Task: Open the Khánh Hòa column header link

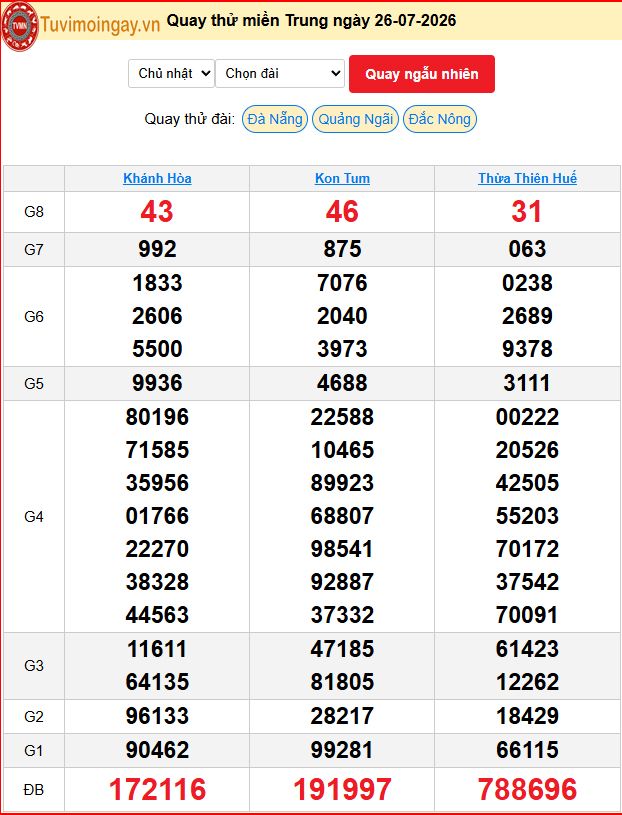Action: tap(157, 178)
